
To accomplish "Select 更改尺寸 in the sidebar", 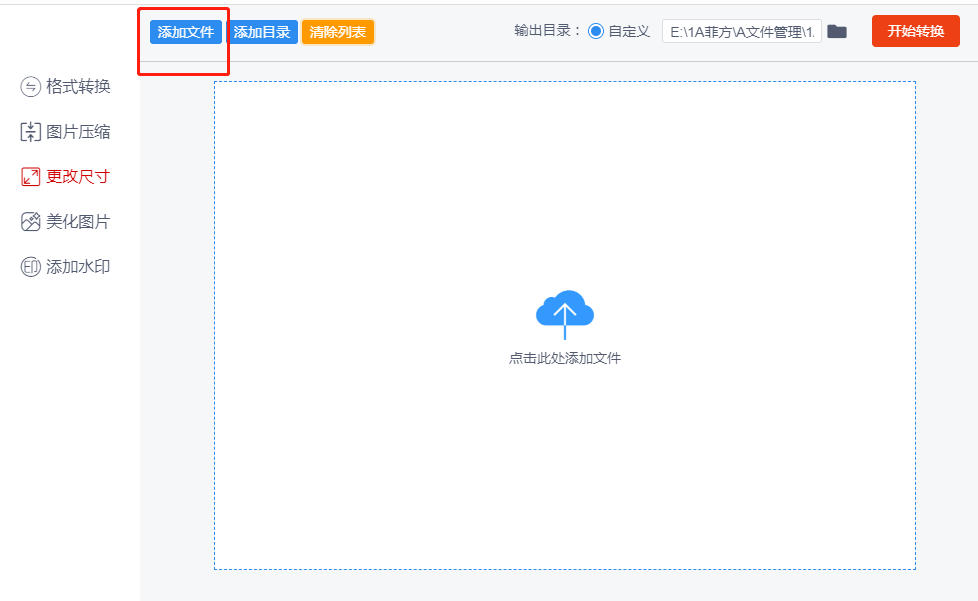I will point(65,177).
